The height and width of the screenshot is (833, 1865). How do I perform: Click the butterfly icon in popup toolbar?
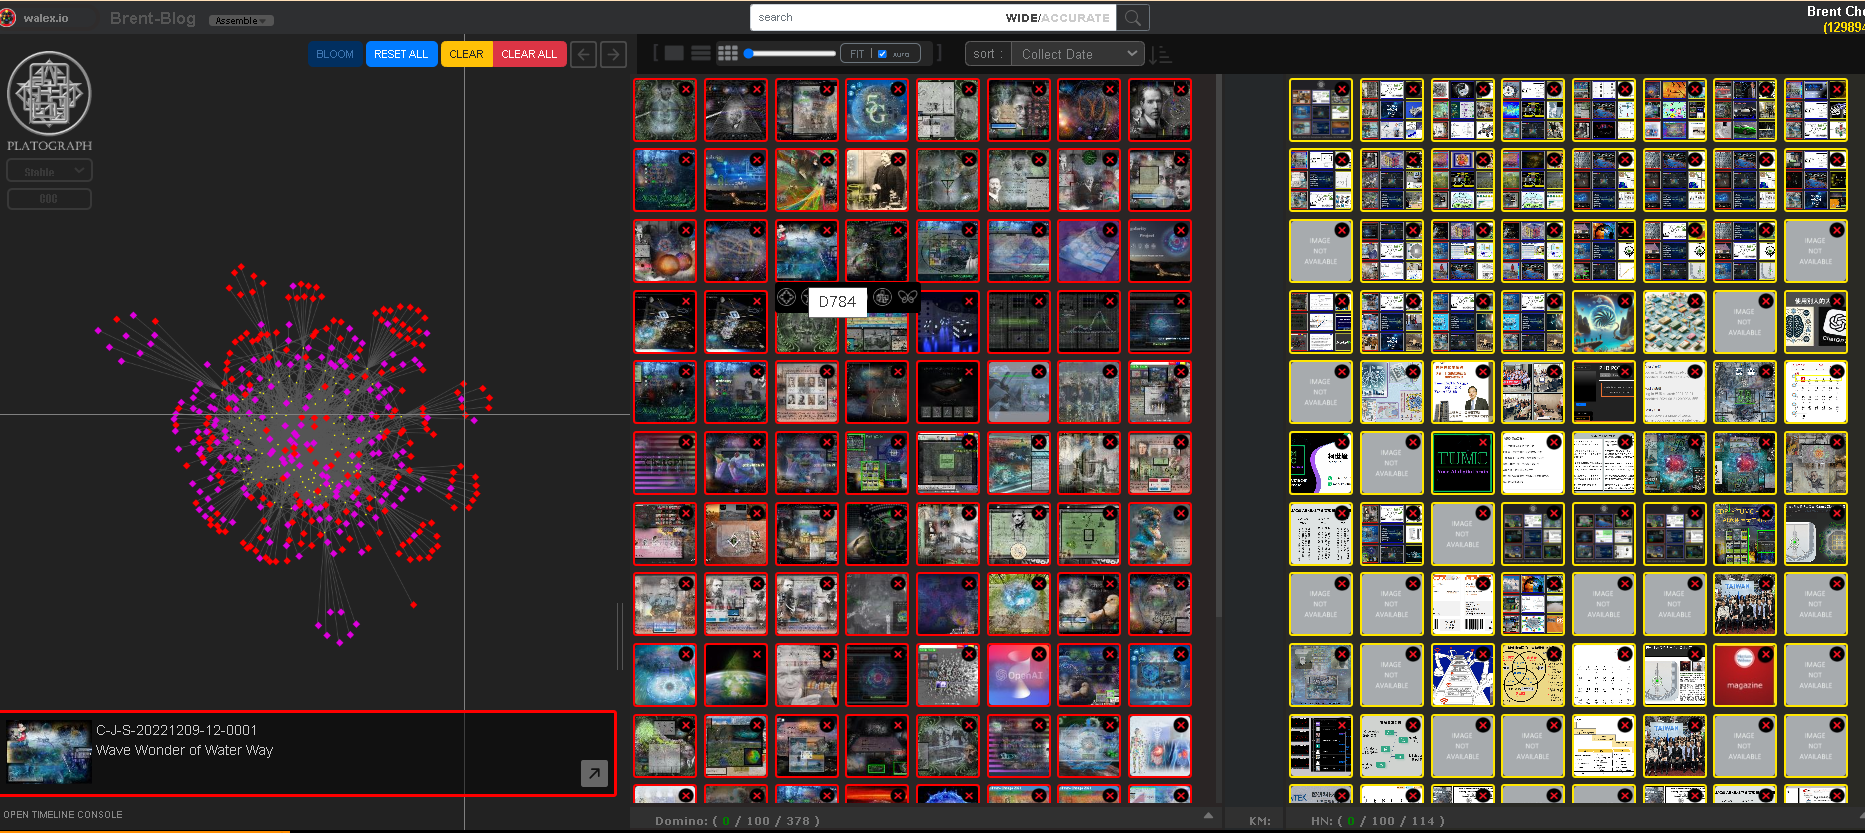pyautogui.click(x=907, y=297)
